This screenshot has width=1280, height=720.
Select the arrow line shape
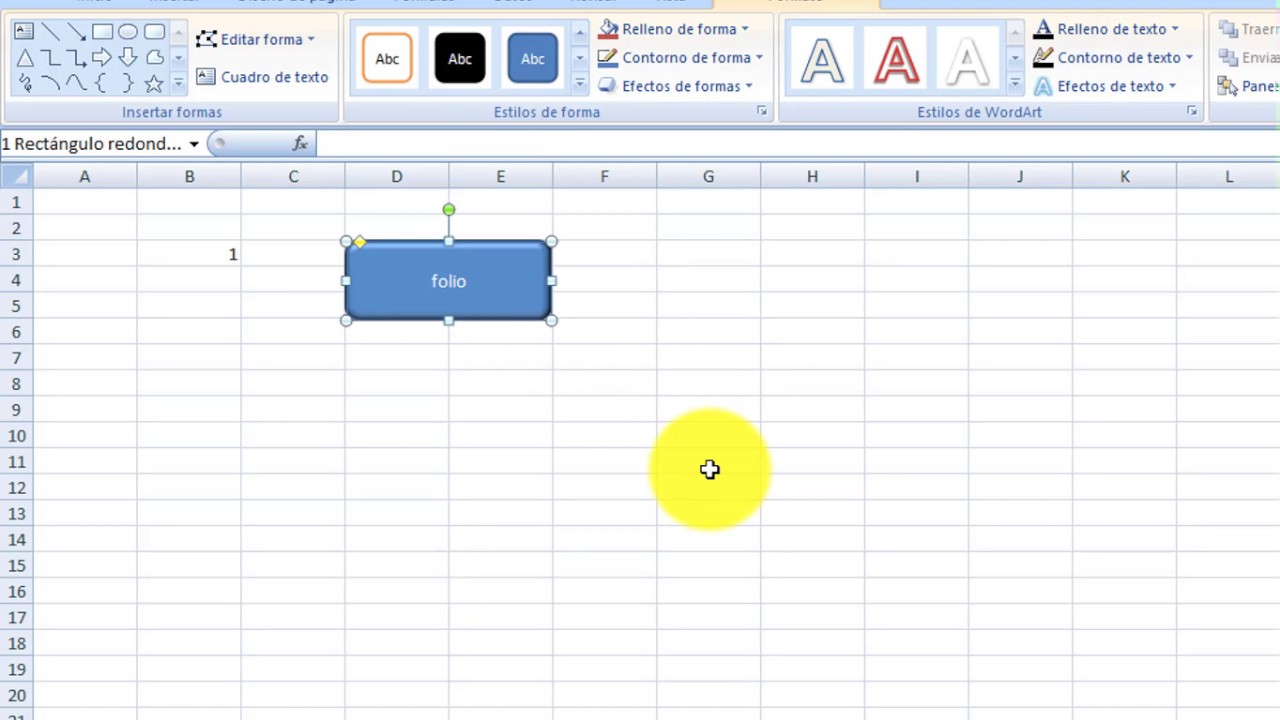tap(76, 31)
